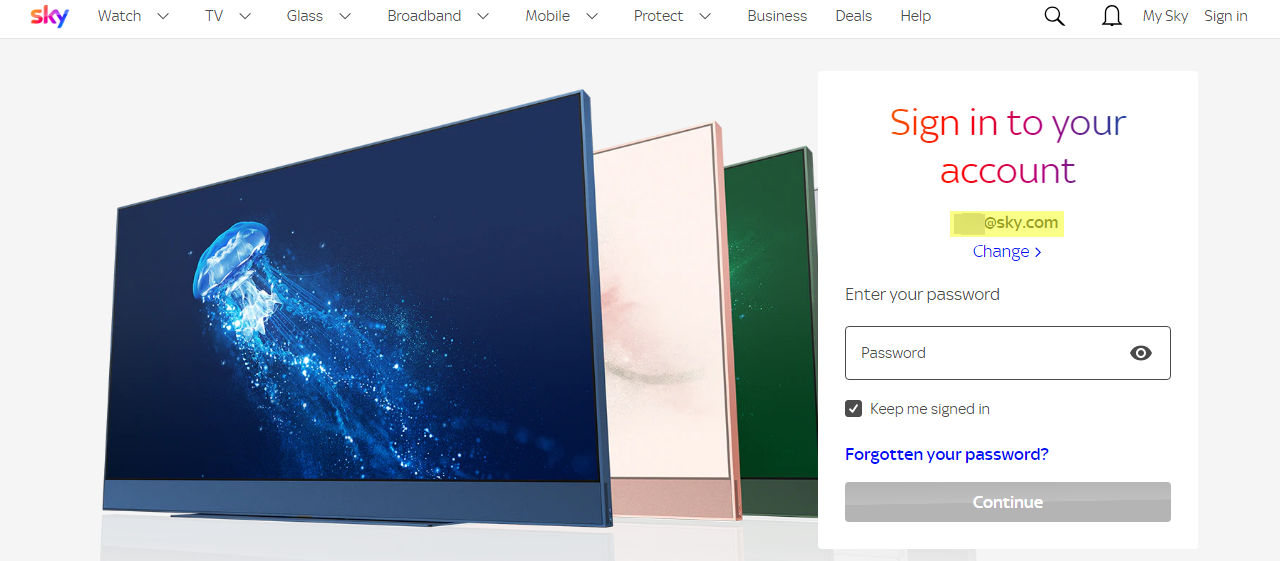This screenshot has height=561, width=1281.
Task: Expand the Mobile menu chevron
Action: click(592, 16)
